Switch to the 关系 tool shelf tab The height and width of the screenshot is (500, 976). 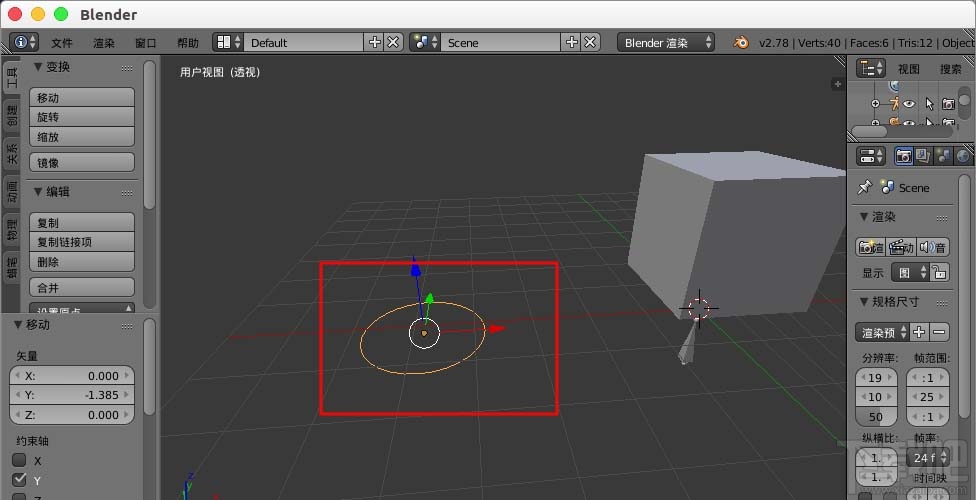click(12, 154)
